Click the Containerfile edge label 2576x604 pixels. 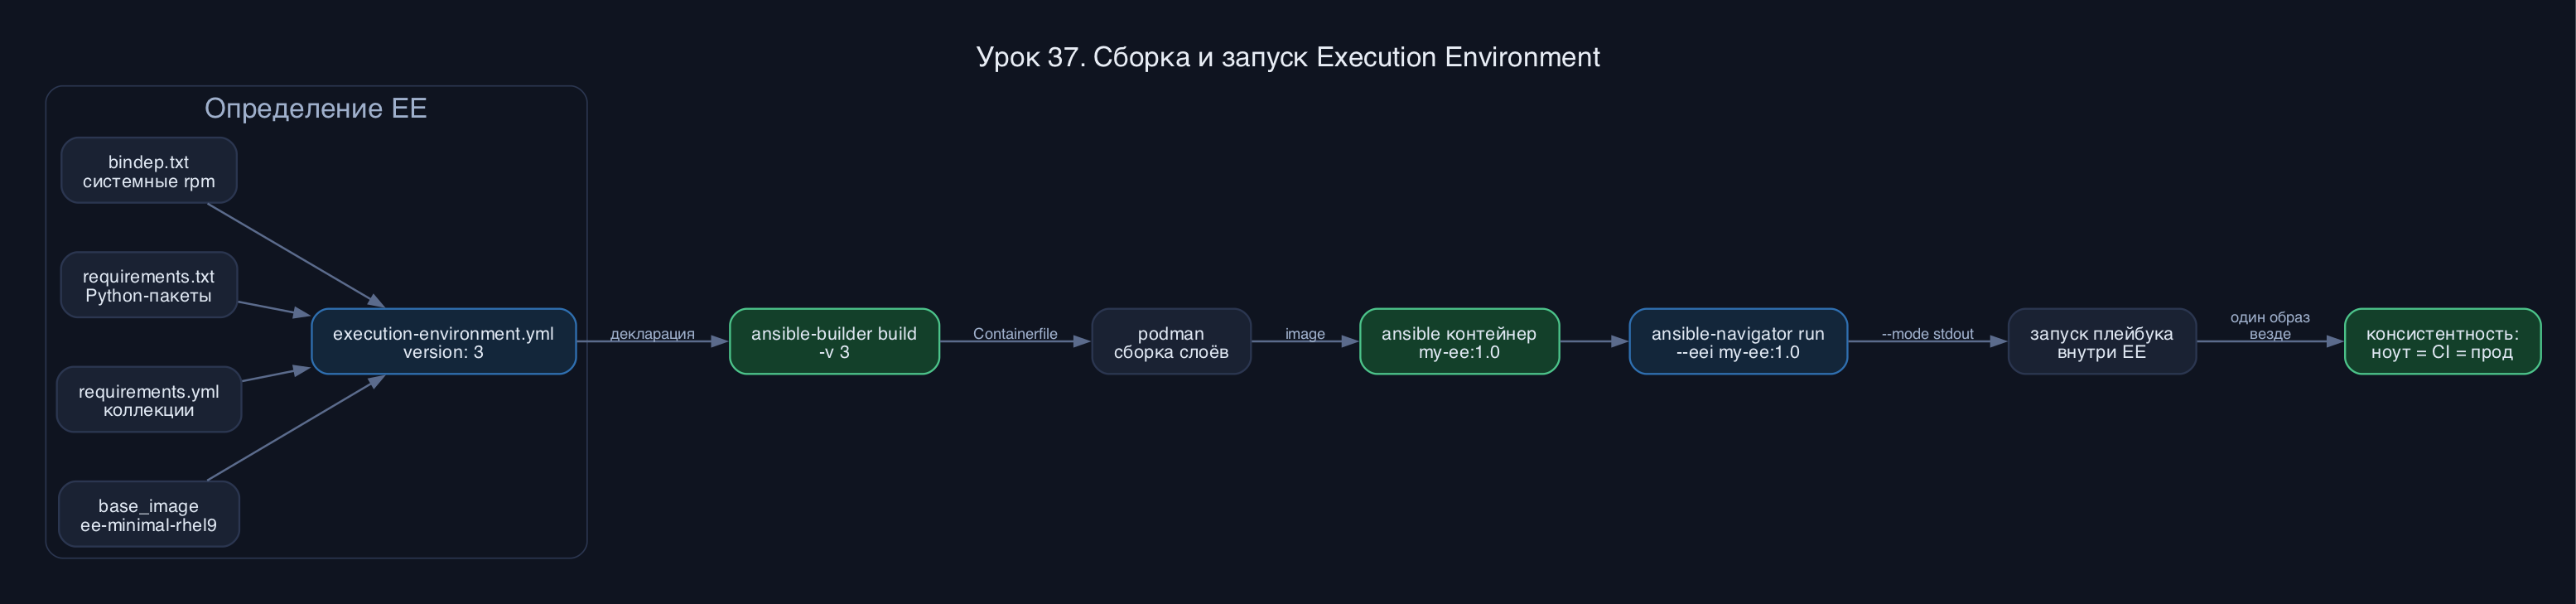click(1015, 334)
